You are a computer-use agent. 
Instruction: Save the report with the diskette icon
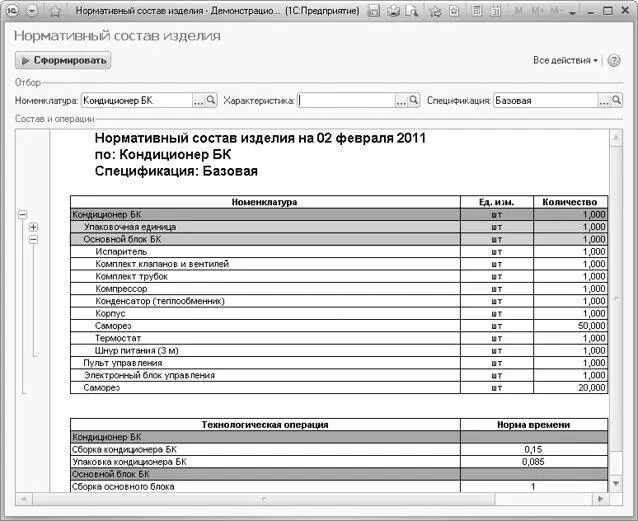(x=374, y=11)
